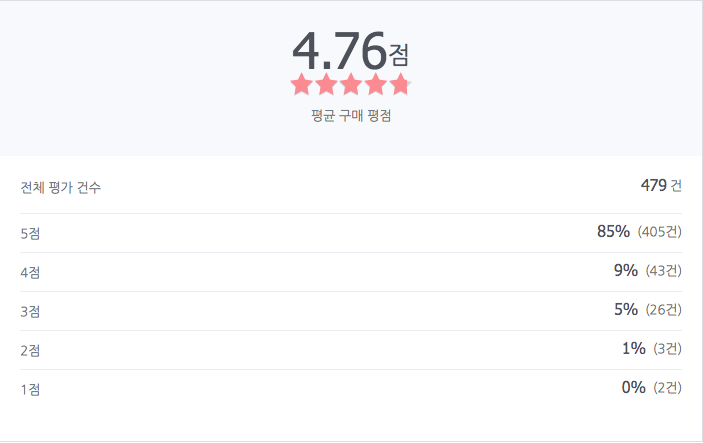Click the 평균 구매 평점 caption
Screen dimensions: 703x443
tap(351, 116)
